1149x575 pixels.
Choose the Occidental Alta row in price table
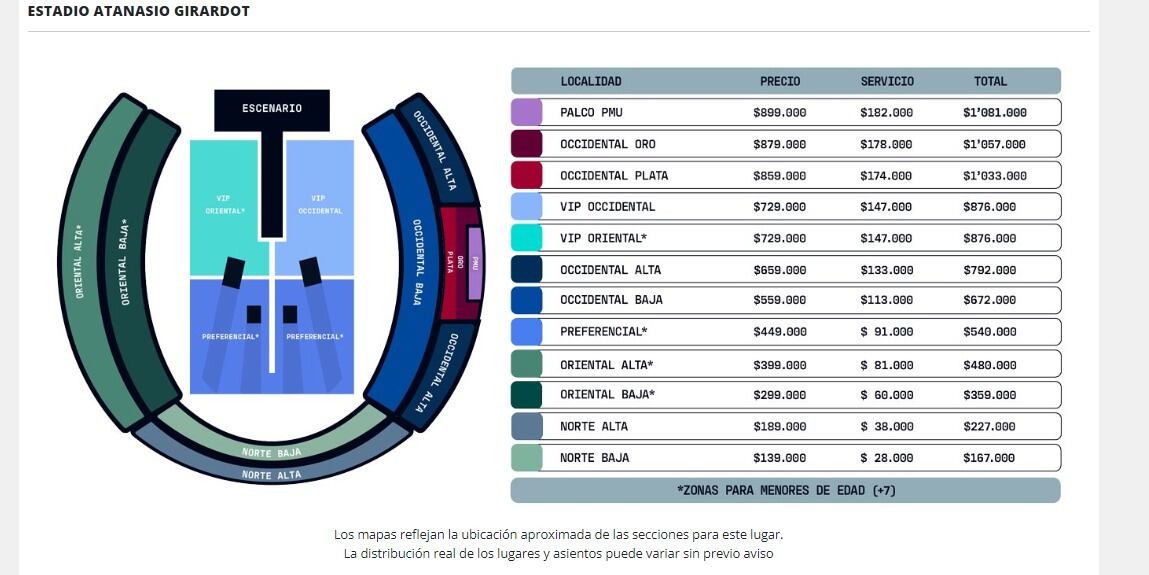click(785, 269)
